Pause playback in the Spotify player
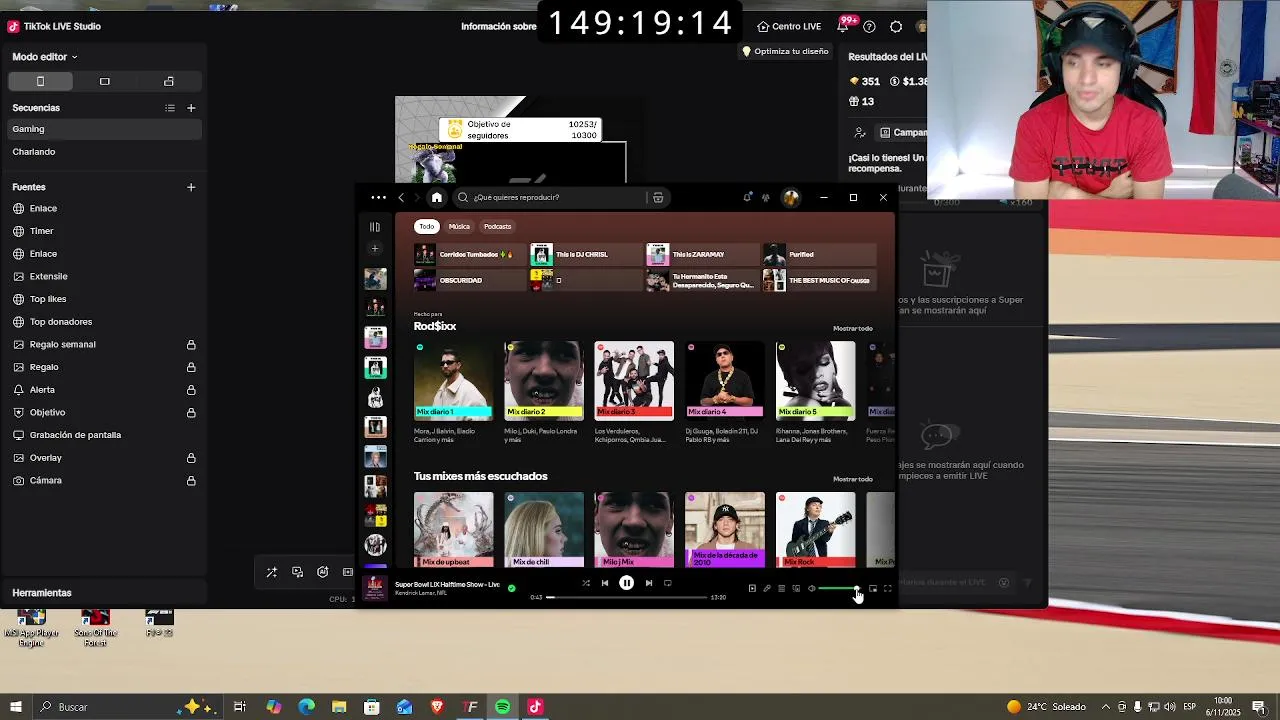1280x720 pixels. (626, 583)
